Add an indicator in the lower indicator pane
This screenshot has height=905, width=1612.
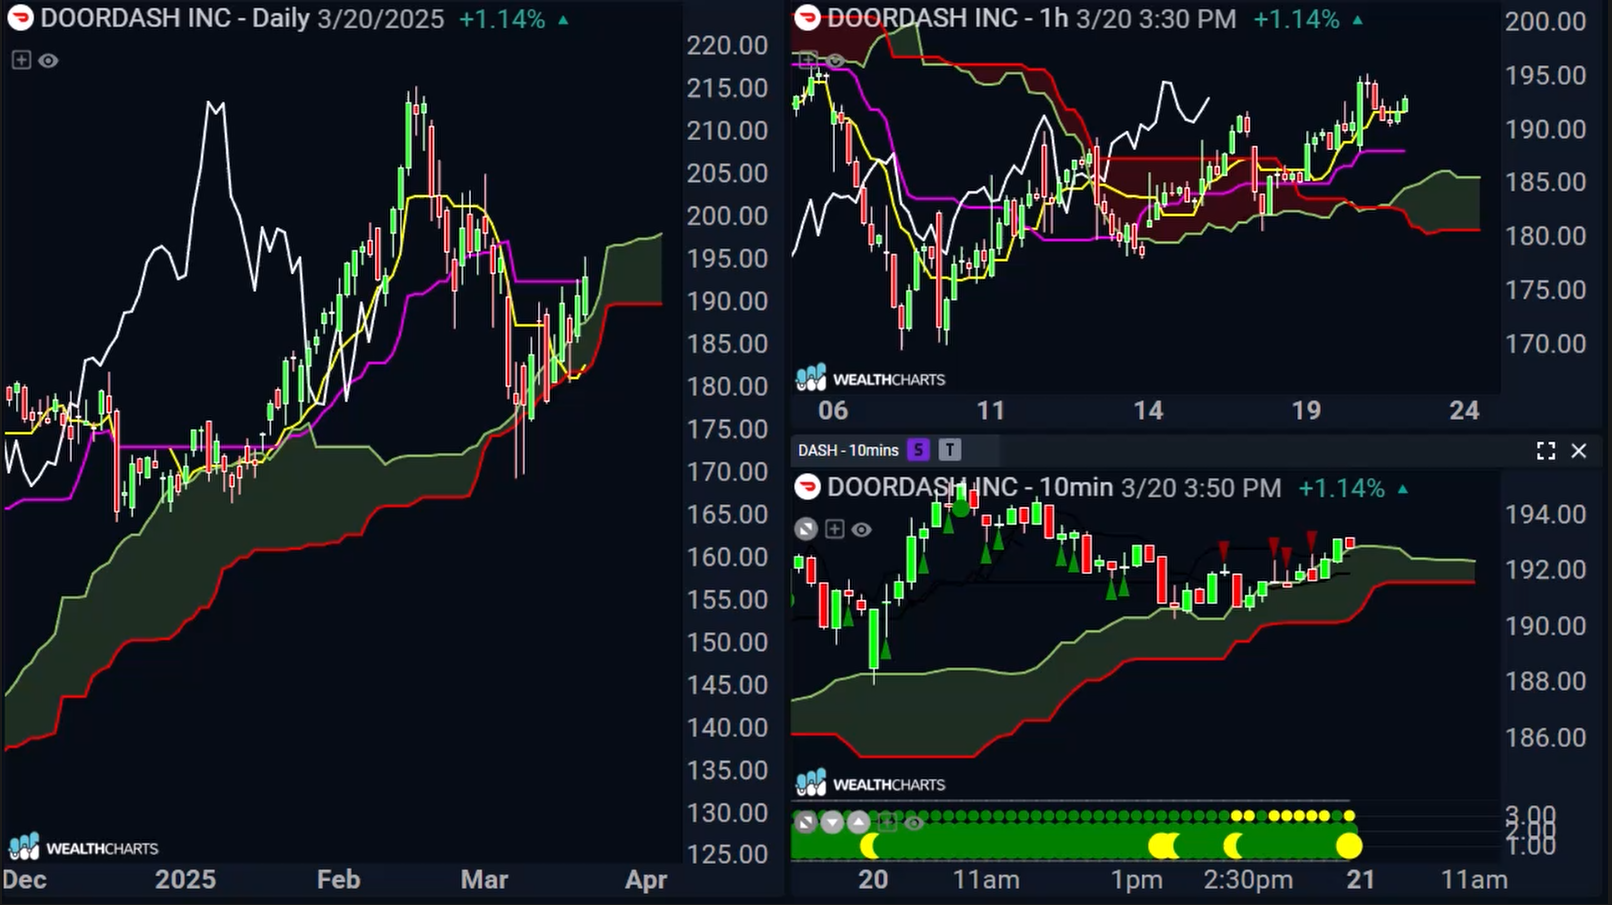(x=887, y=823)
